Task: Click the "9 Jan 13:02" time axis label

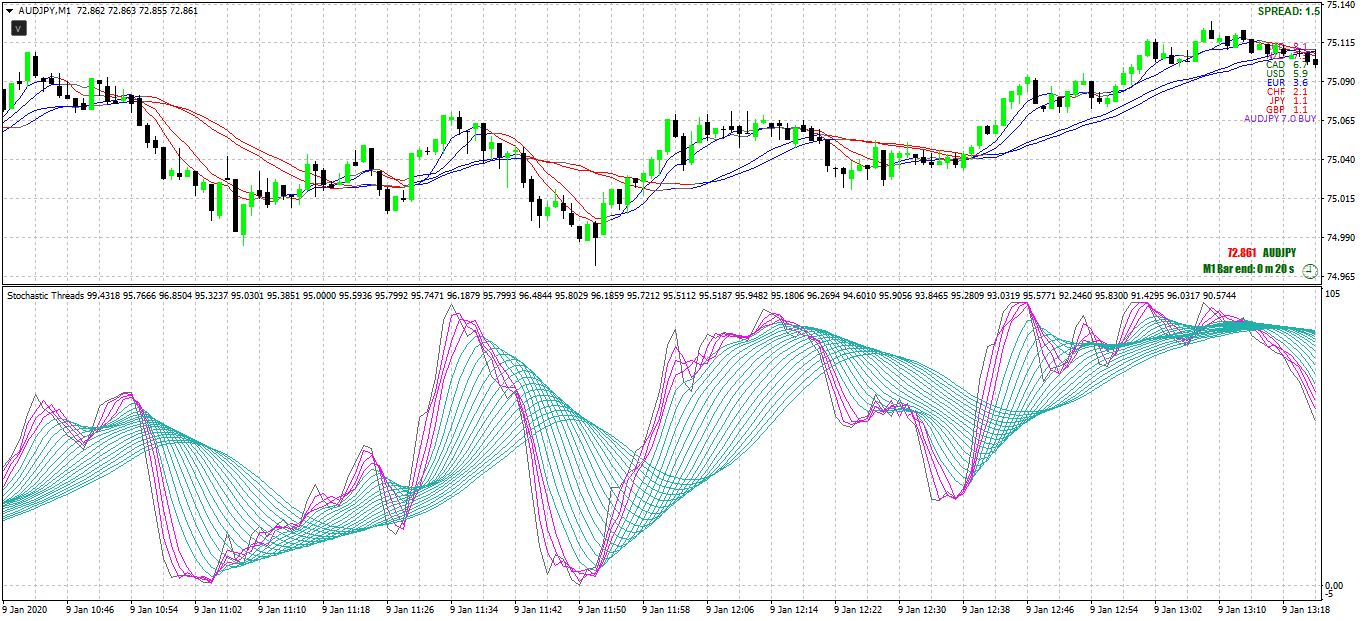Action: 1179,609
